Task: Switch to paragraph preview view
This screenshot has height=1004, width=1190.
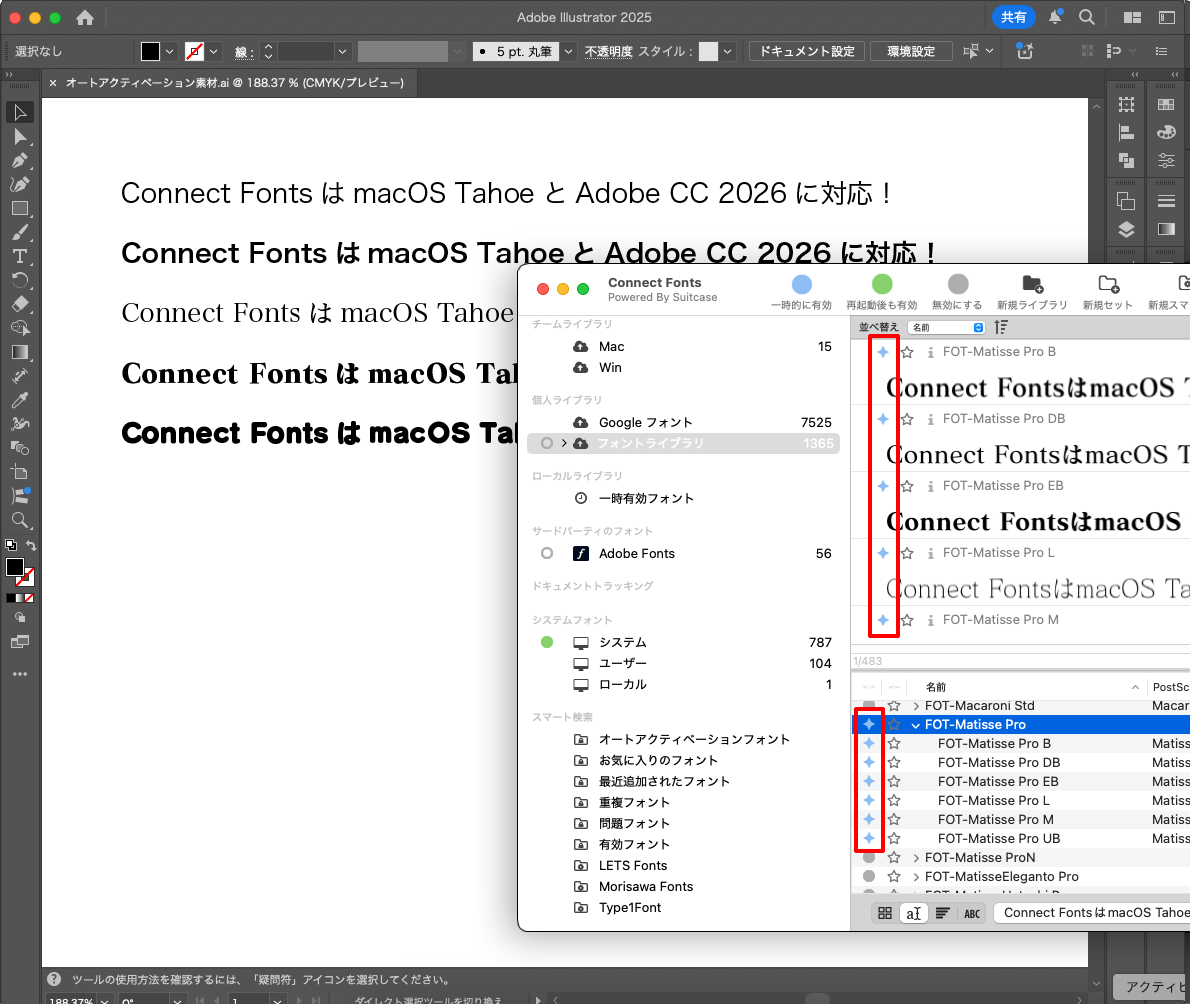Action: [x=943, y=913]
